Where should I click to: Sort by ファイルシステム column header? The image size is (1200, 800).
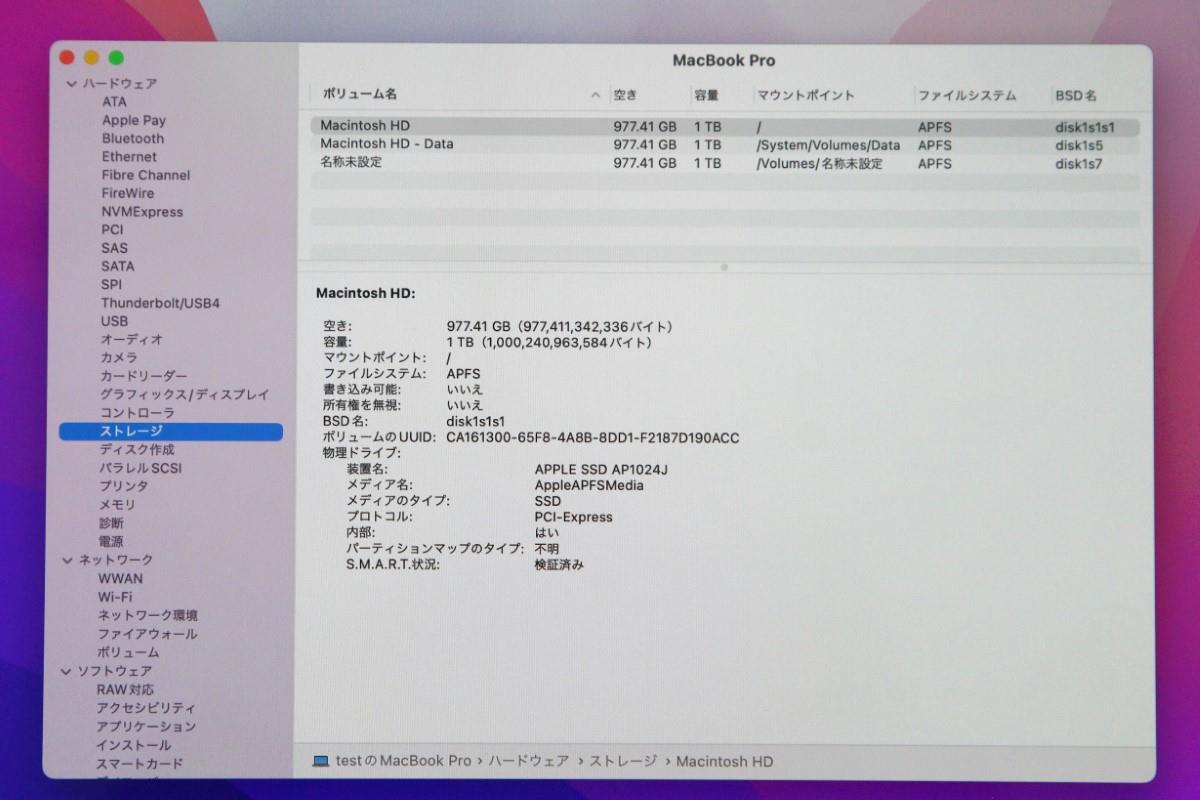[x=967, y=96]
